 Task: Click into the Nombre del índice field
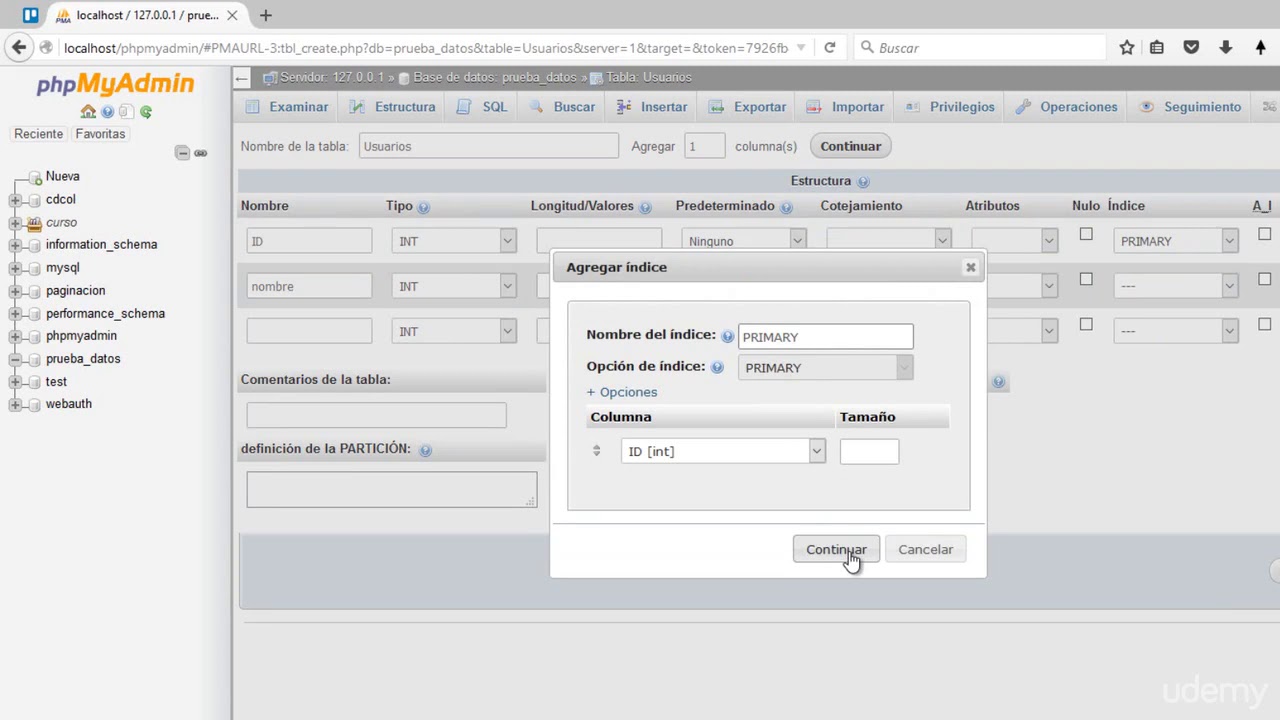click(x=825, y=337)
